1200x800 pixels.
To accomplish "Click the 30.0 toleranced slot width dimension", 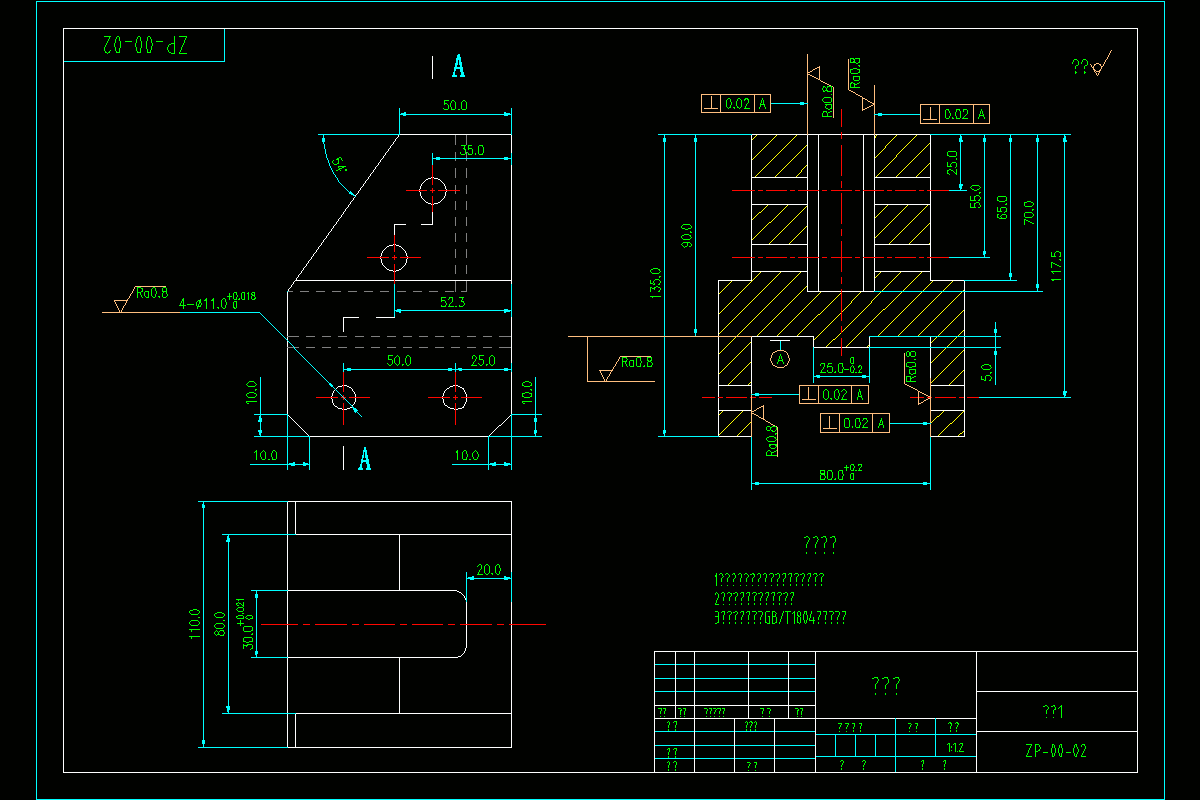I will coord(246,624).
